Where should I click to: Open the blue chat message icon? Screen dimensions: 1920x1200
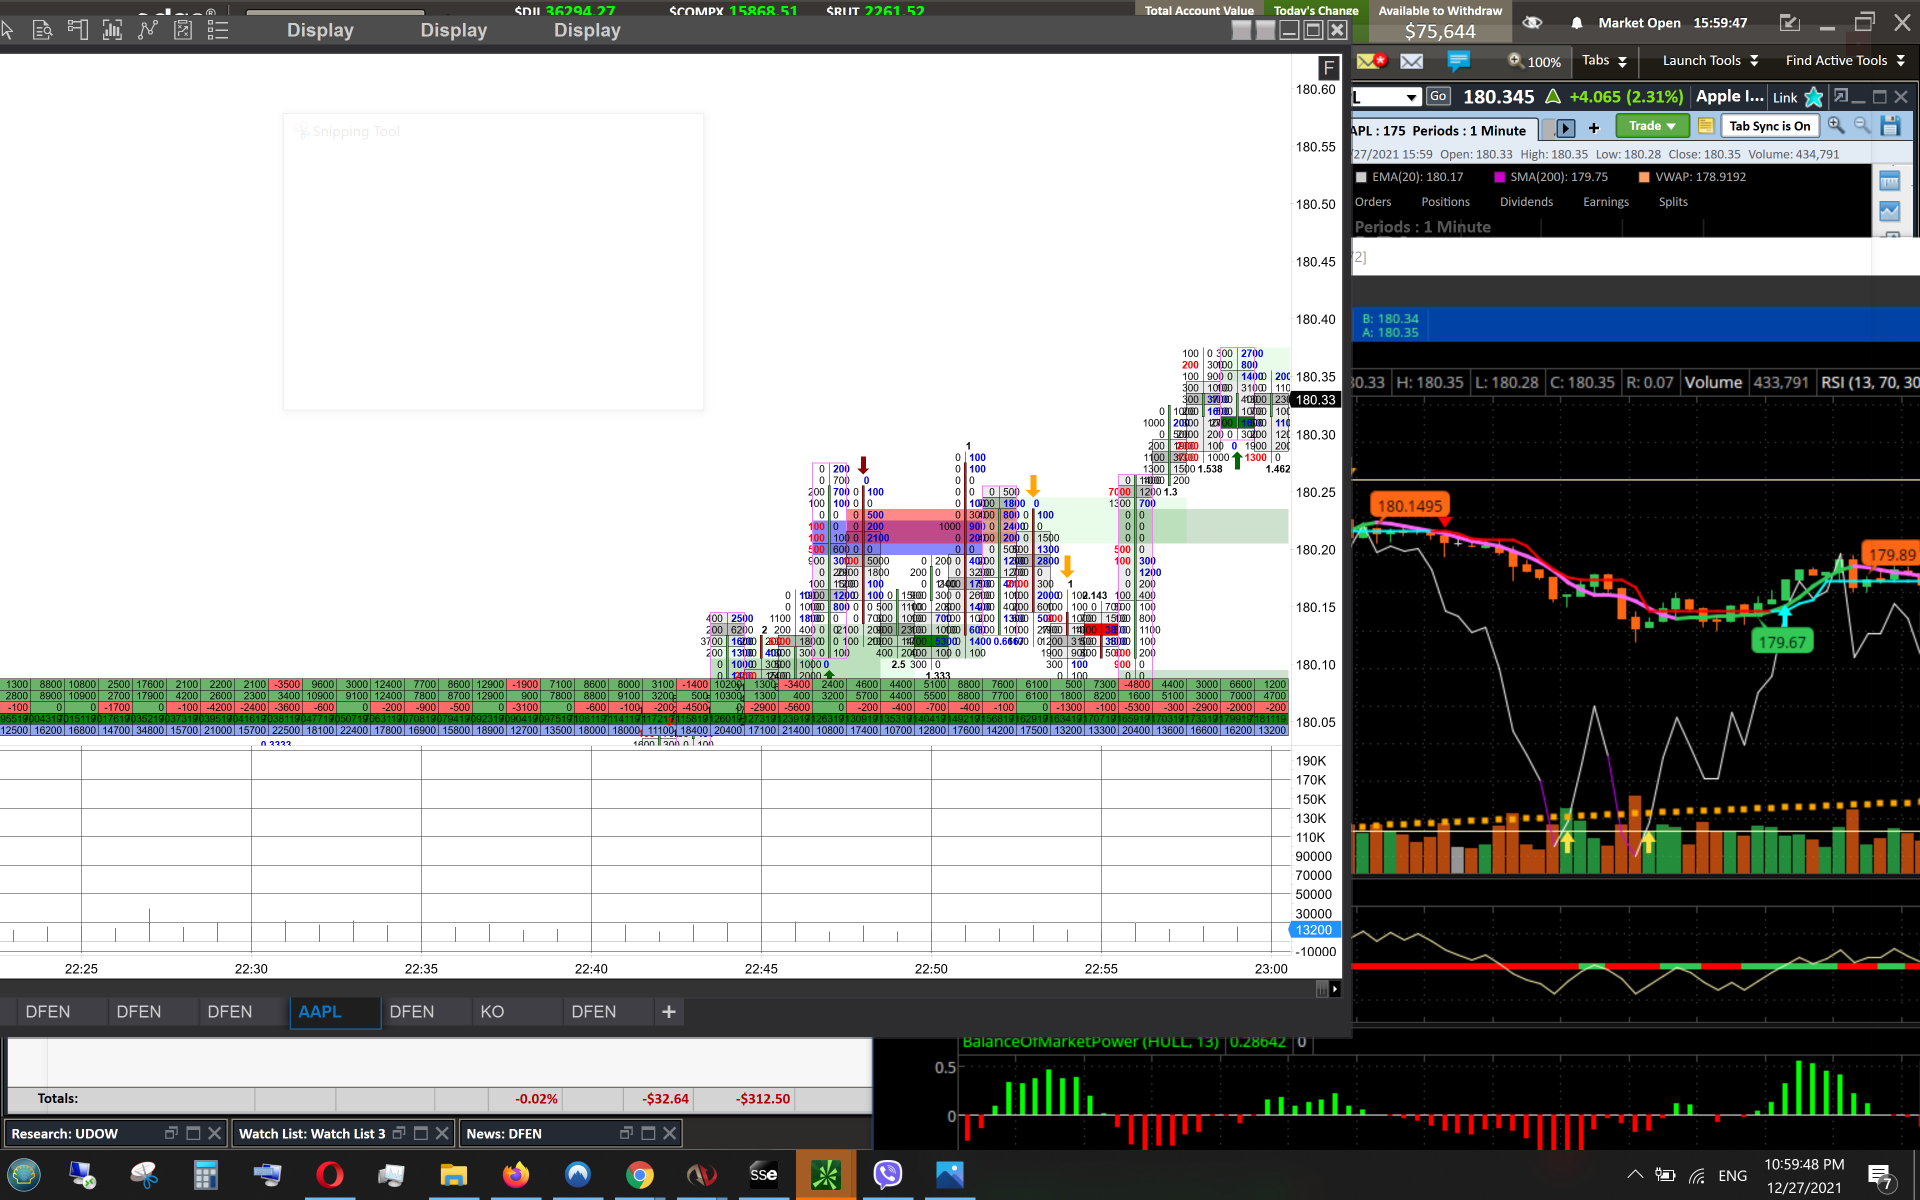[x=1459, y=61]
